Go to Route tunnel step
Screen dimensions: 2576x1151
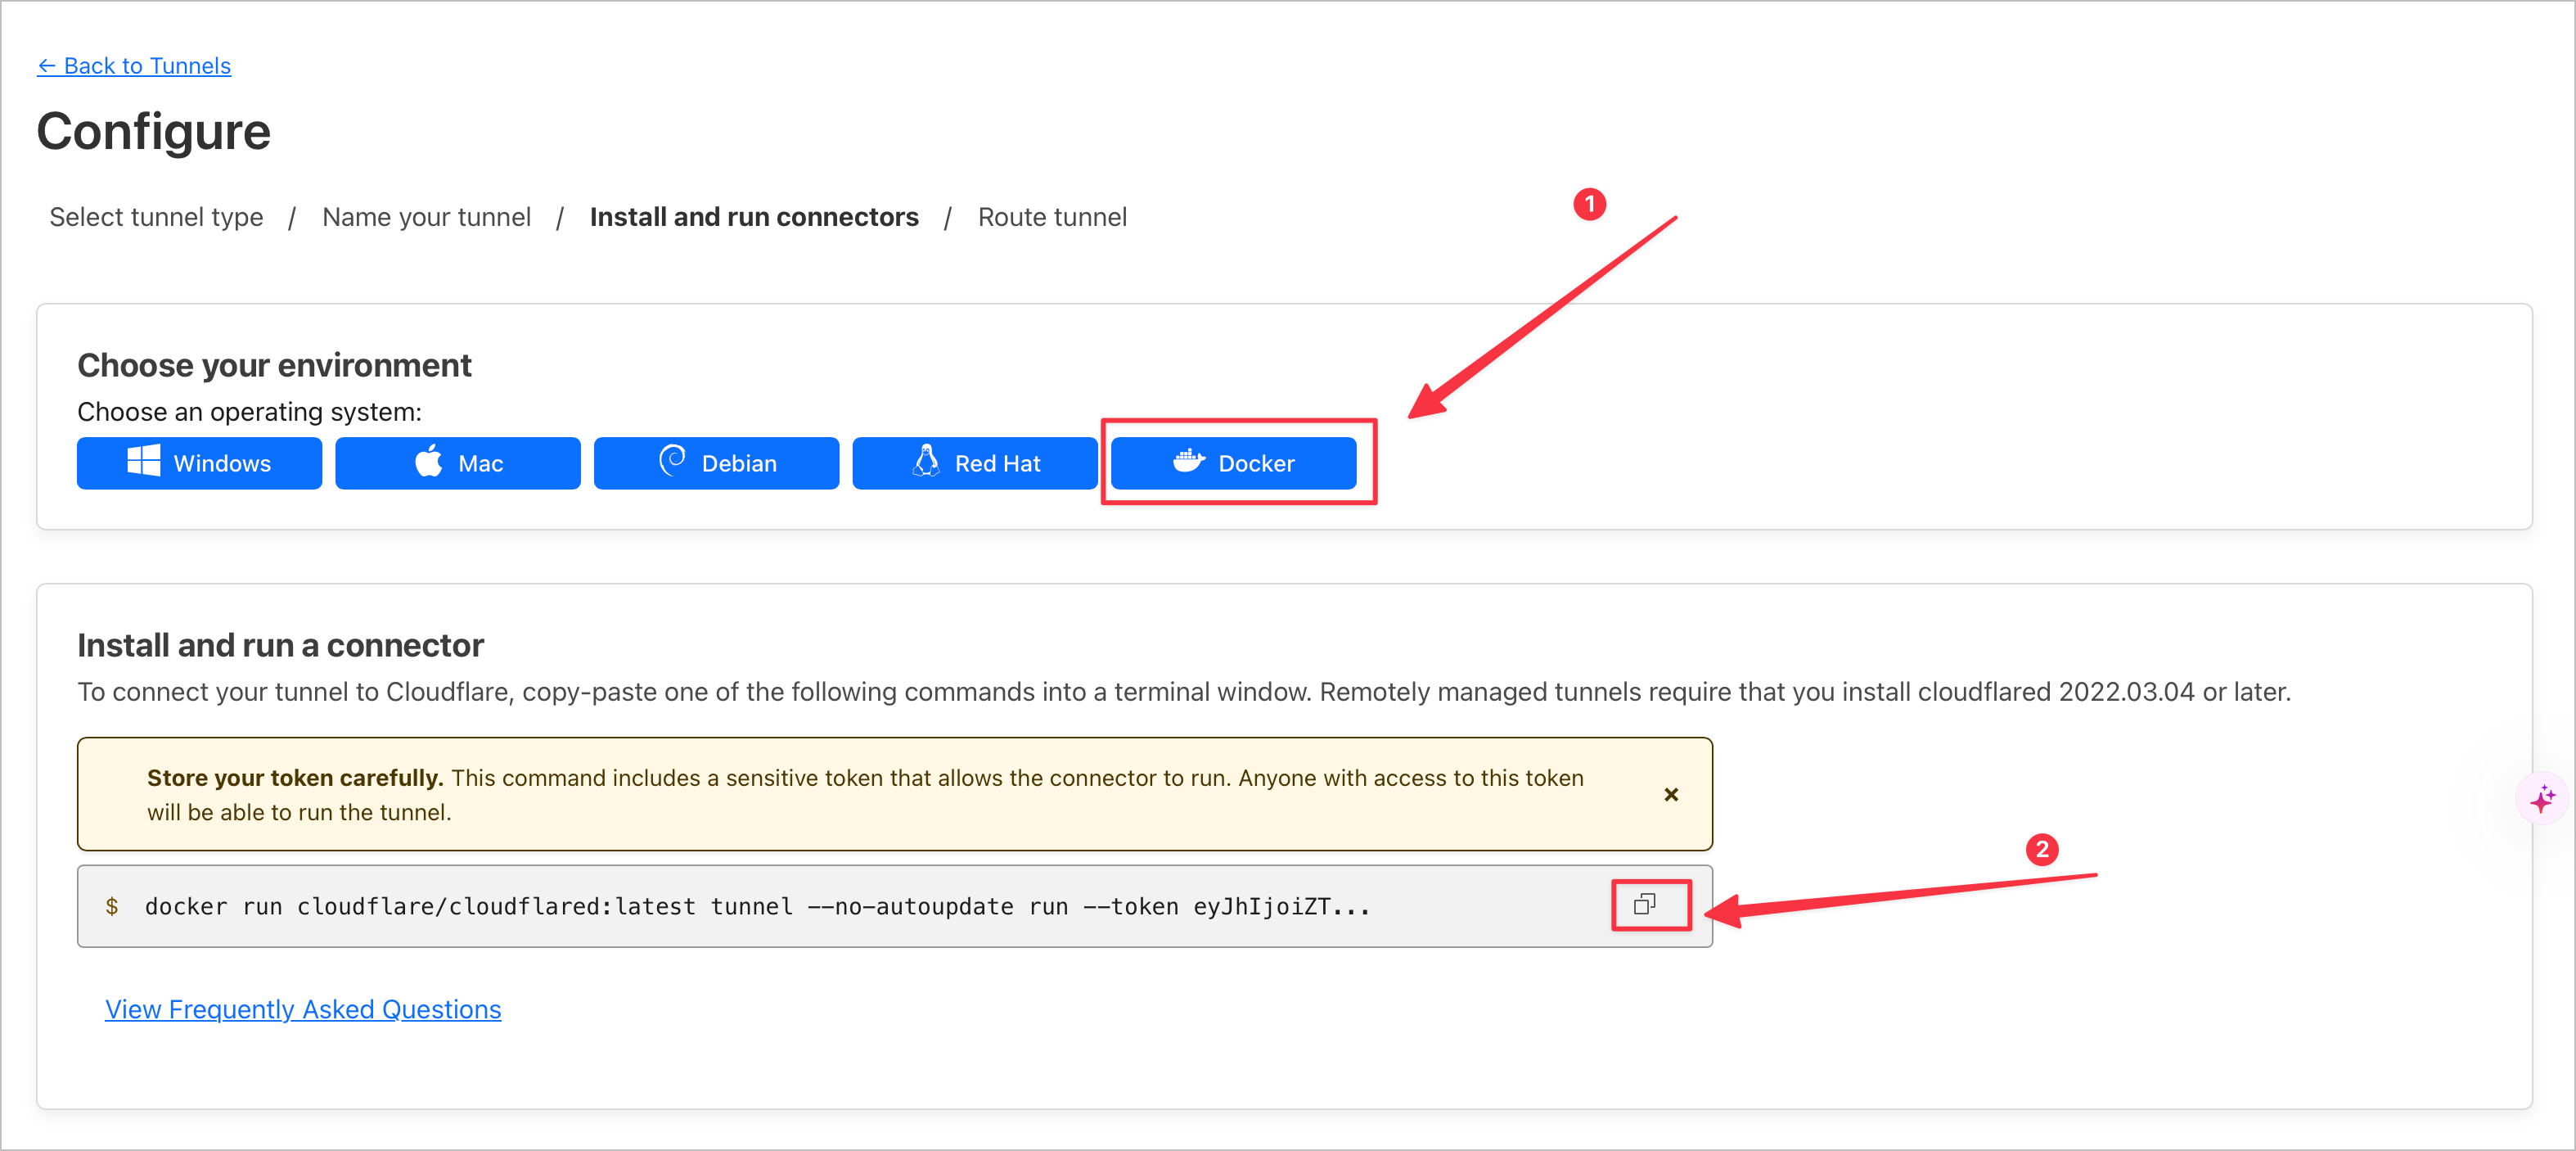point(1052,217)
